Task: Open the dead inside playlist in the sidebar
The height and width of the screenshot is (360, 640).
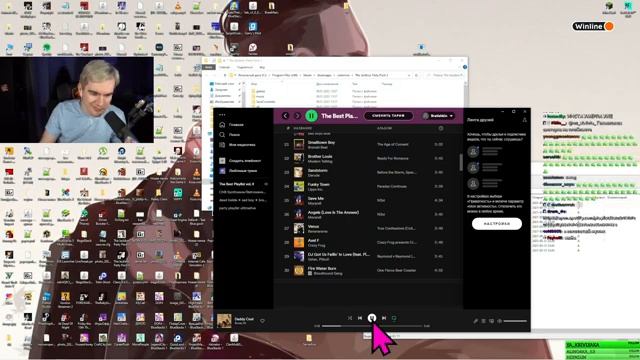Action: (242, 200)
